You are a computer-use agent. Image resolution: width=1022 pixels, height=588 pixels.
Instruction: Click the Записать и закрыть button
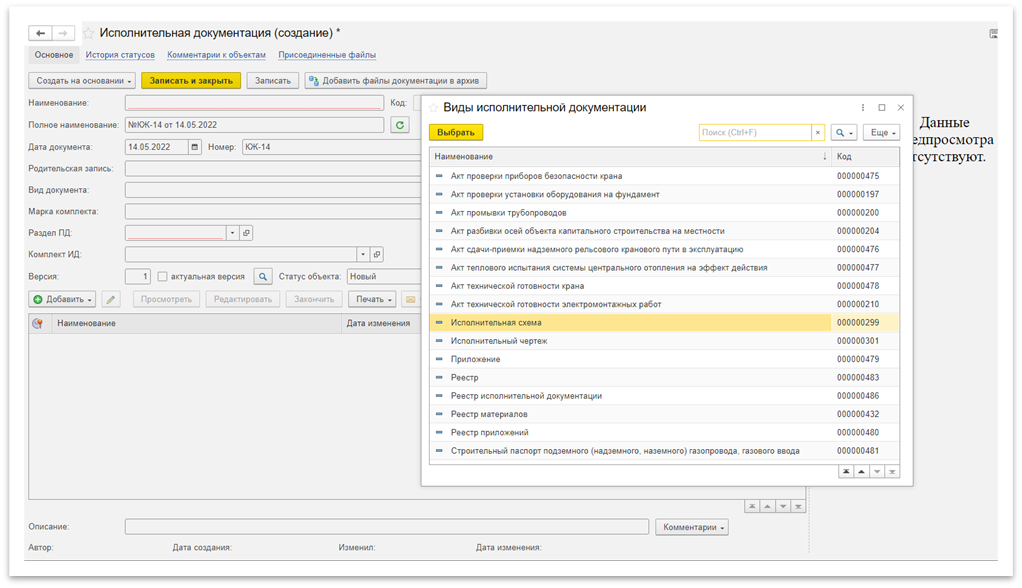[x=191, y=81]
